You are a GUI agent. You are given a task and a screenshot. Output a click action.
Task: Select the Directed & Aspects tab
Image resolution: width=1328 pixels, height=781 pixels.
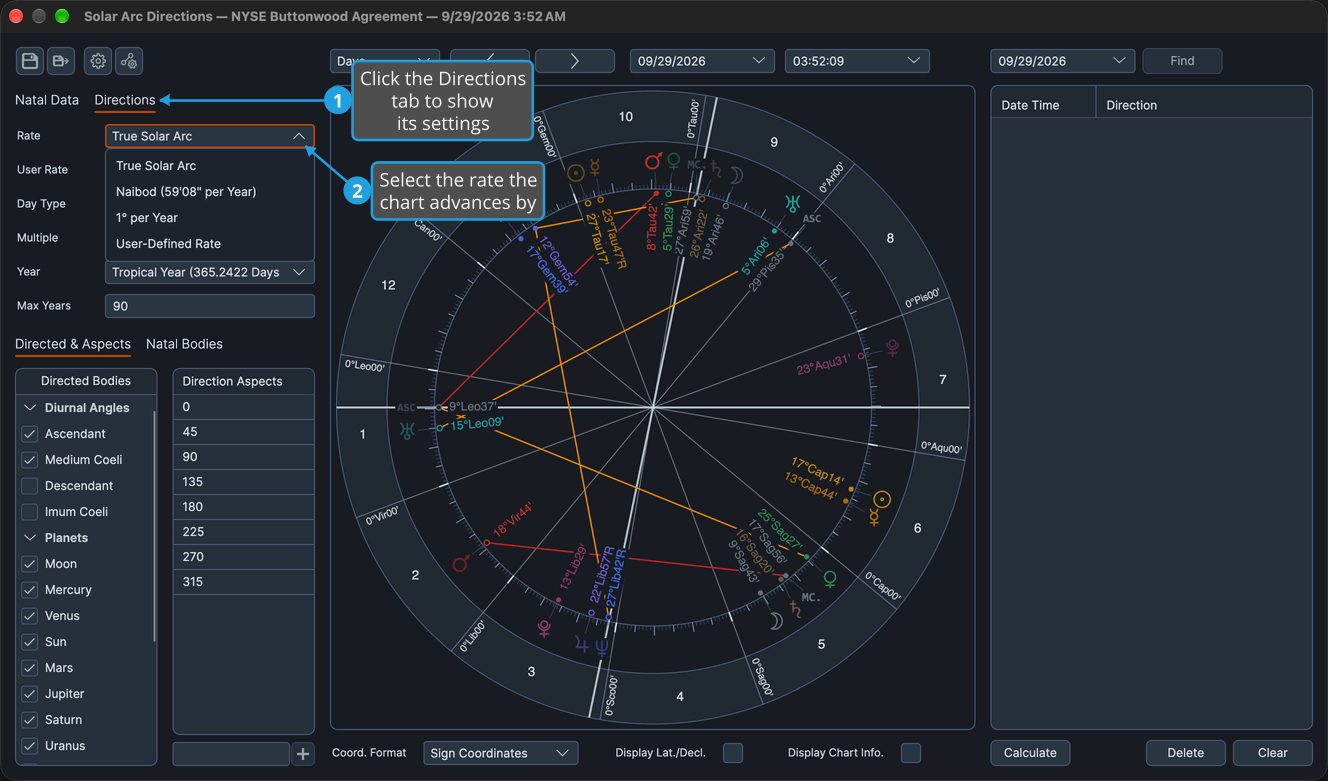73,344
